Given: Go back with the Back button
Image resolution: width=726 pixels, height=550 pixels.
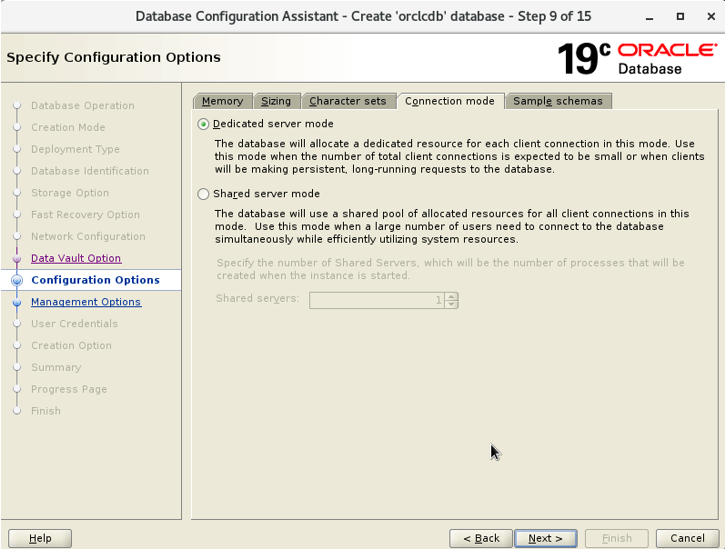Looking at the screenshot, I should click(x=480, y=538).
